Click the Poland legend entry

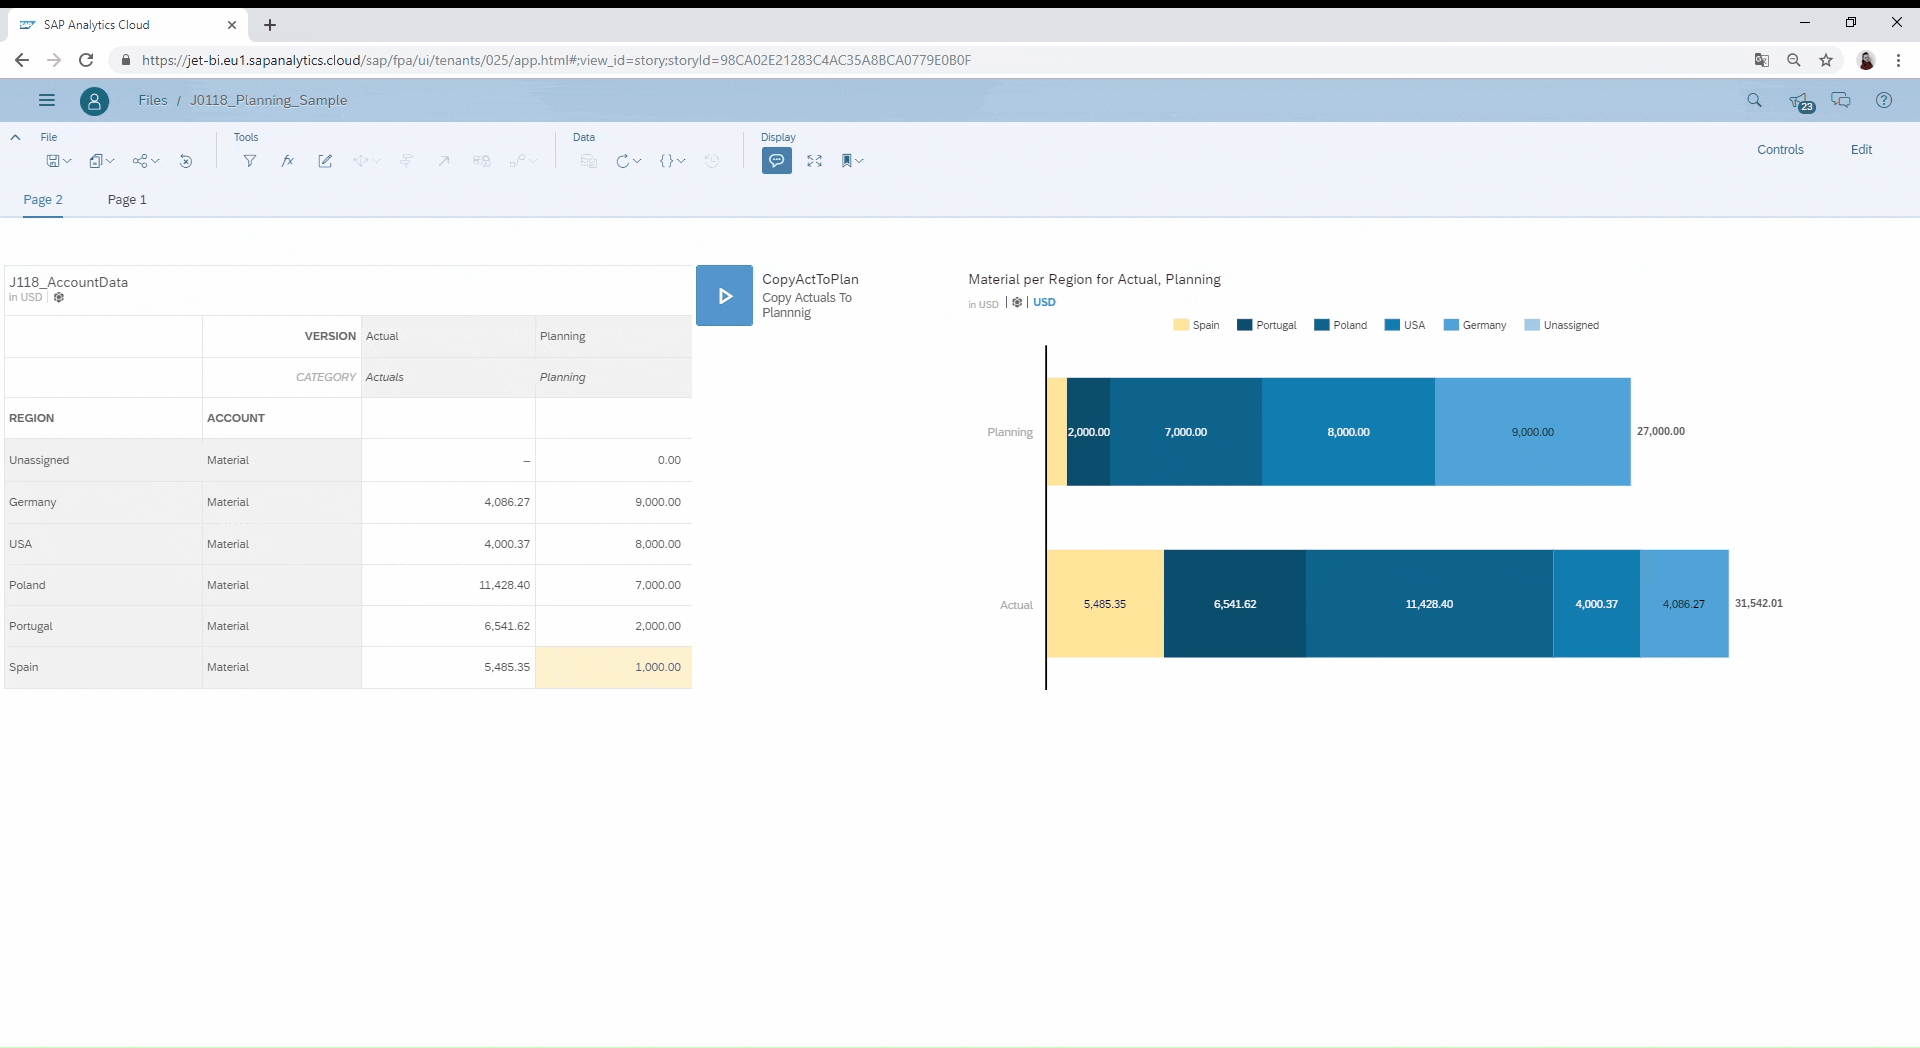pos(1341,325)
